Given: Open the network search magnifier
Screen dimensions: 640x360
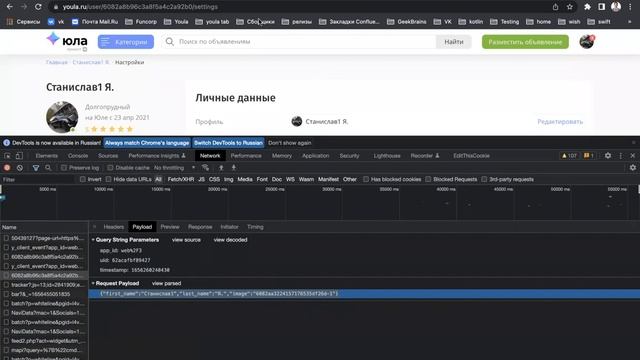Looking at the screenshot, I should [x=48, y=168].
